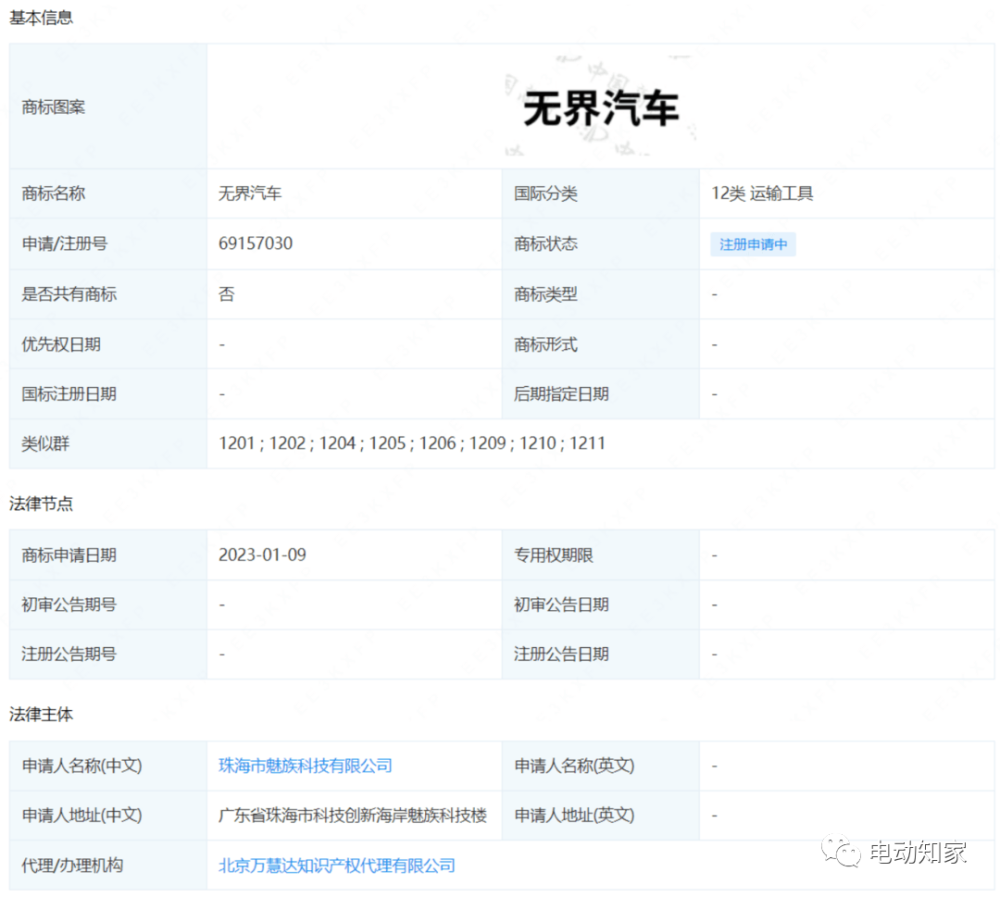Select the applicant address 广东省珠海市科技创新海岸魅族科技楼
The width and height of the screenshot is (1000, 897).
(x=353, y=815)
